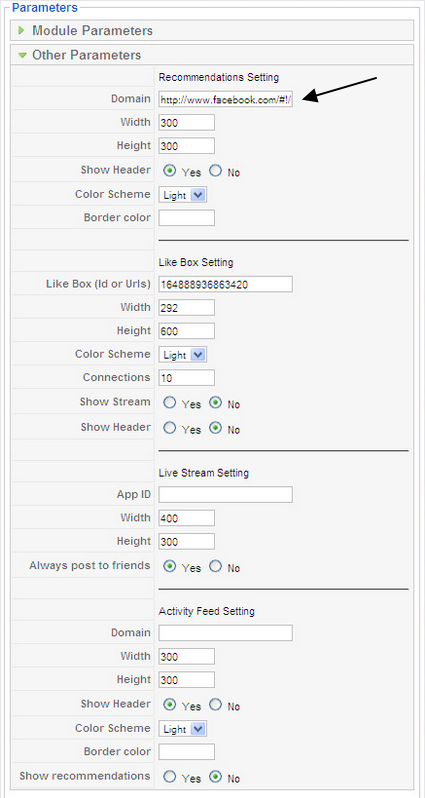Select Yes for Like Box Show Header
The image size is (425, 798).
click(x=169, y=429)
